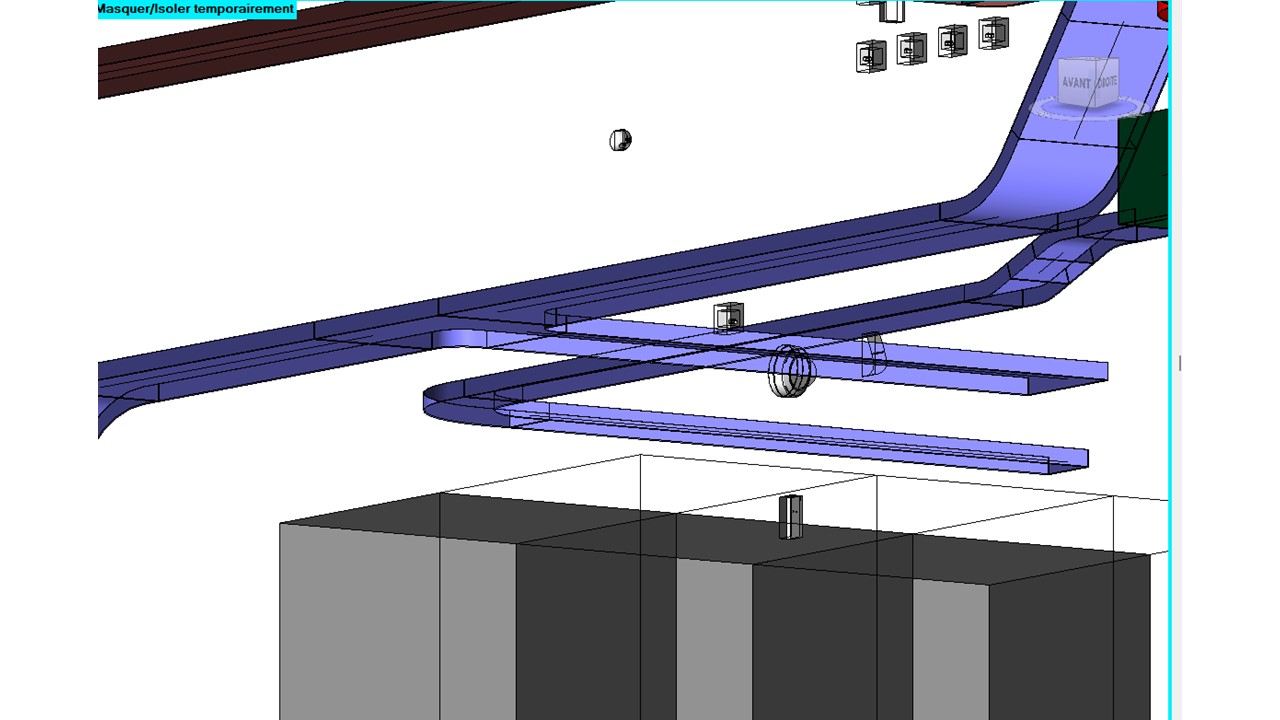Click the splitter handle on the right border

[1180, 363]
